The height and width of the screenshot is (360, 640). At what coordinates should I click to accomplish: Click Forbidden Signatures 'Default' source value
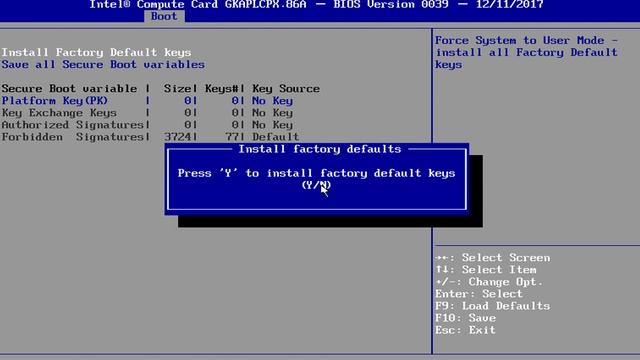point(276,137)
